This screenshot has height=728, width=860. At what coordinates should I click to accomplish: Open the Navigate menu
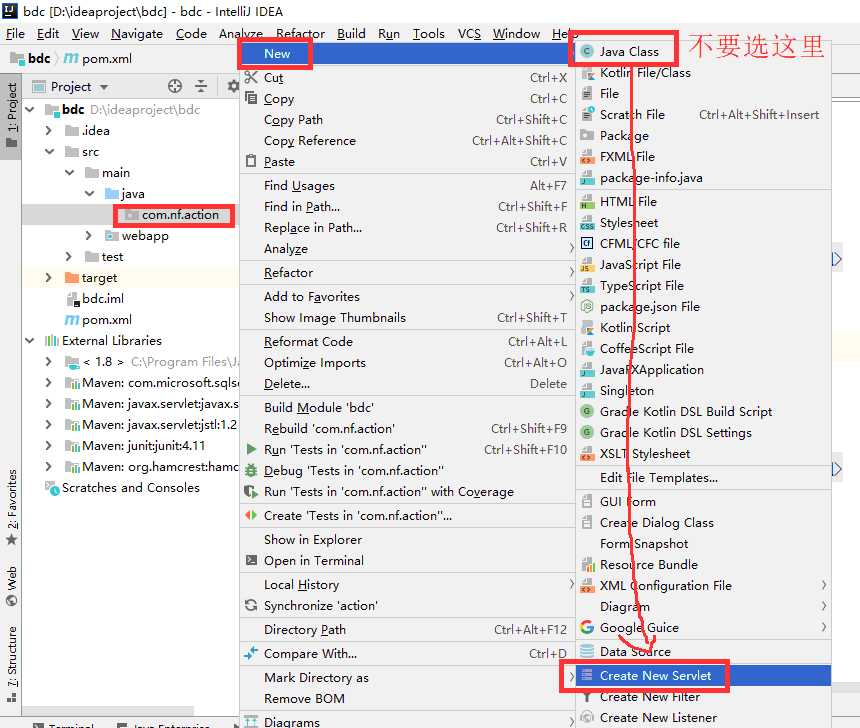click(137, 33)
